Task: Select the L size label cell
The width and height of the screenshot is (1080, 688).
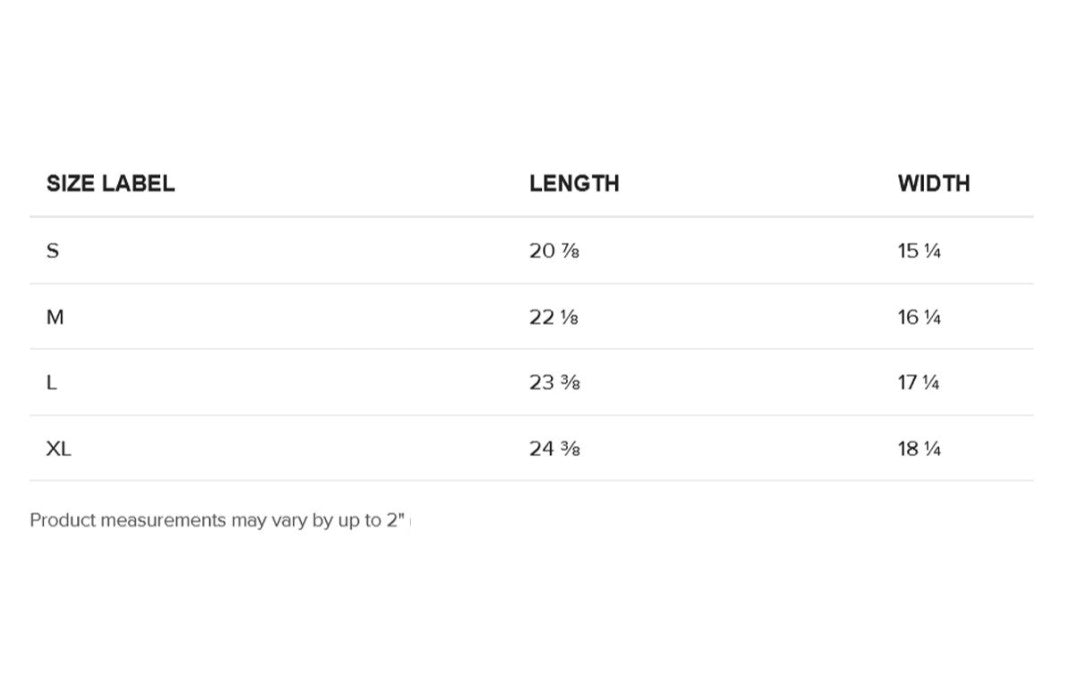Action: [x=52, y=383]
